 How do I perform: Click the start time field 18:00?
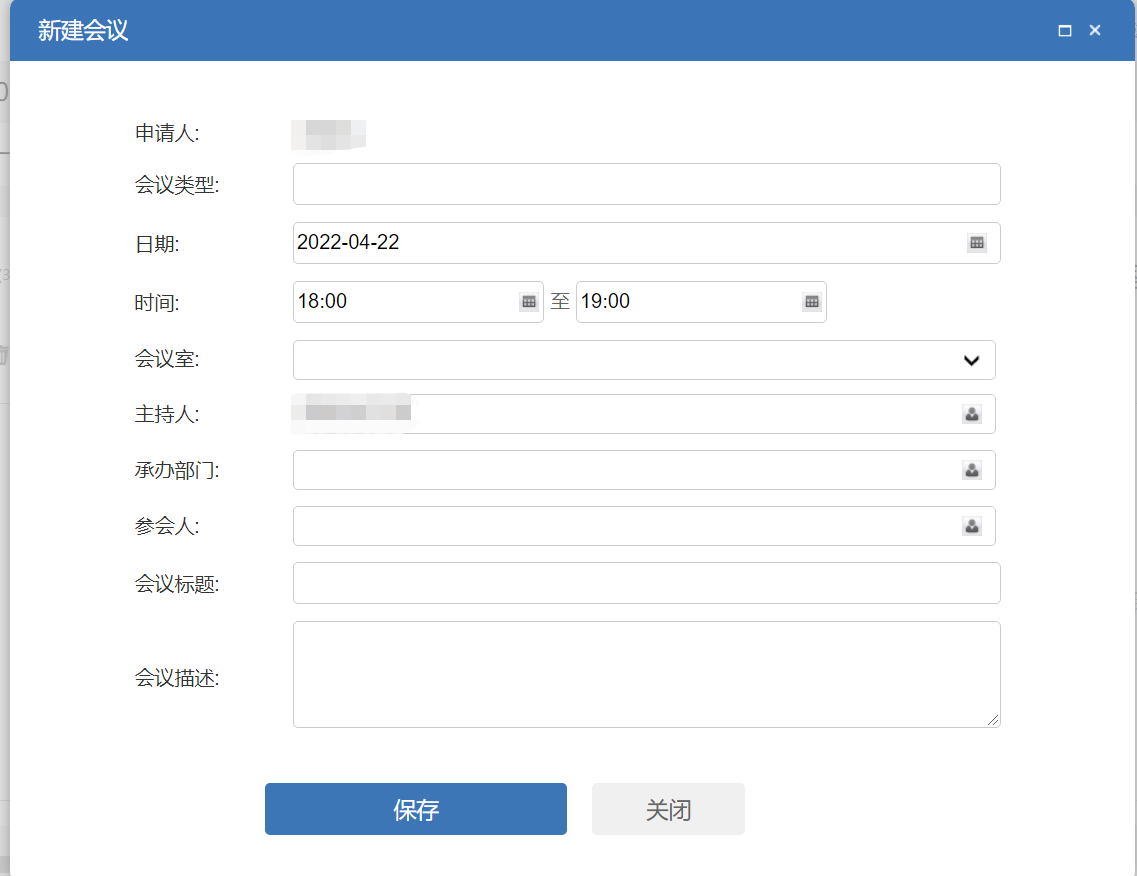point(418,302)
